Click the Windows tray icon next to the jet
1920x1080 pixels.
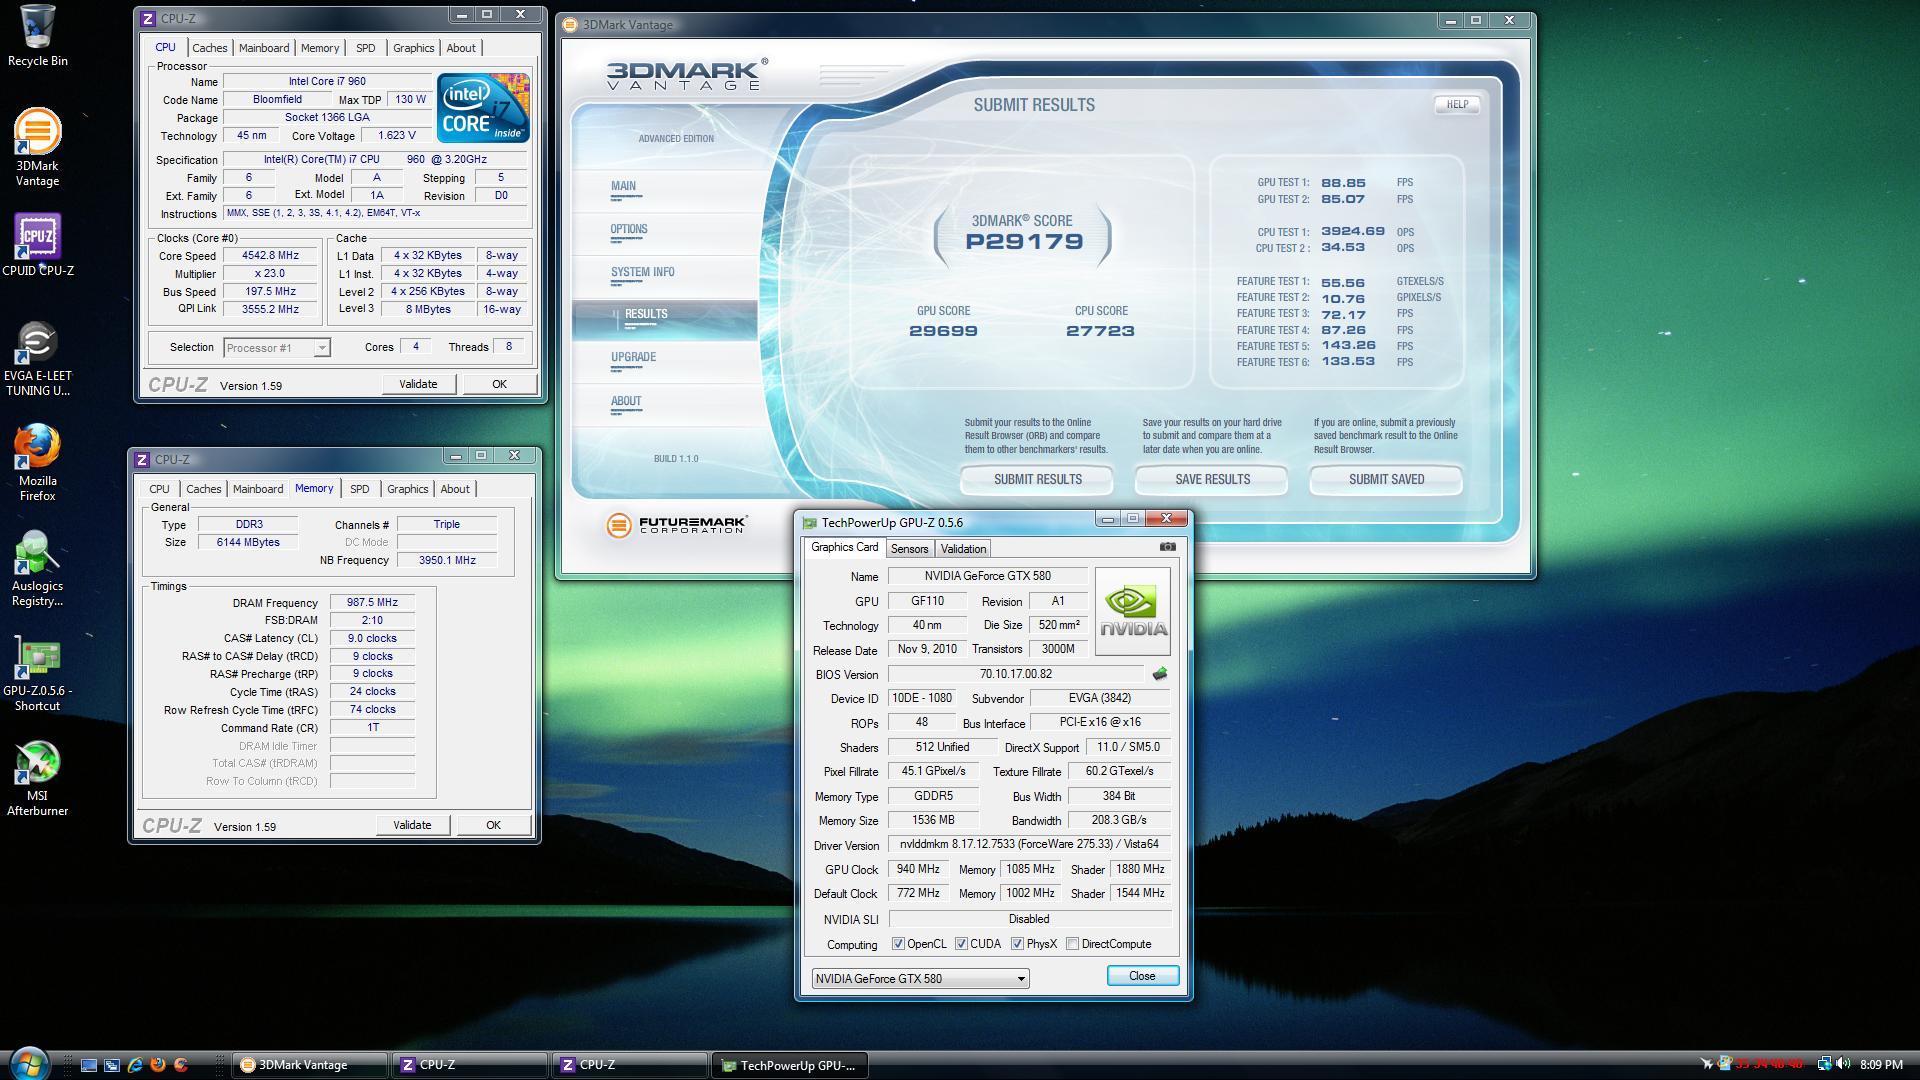[1724, 1065]
